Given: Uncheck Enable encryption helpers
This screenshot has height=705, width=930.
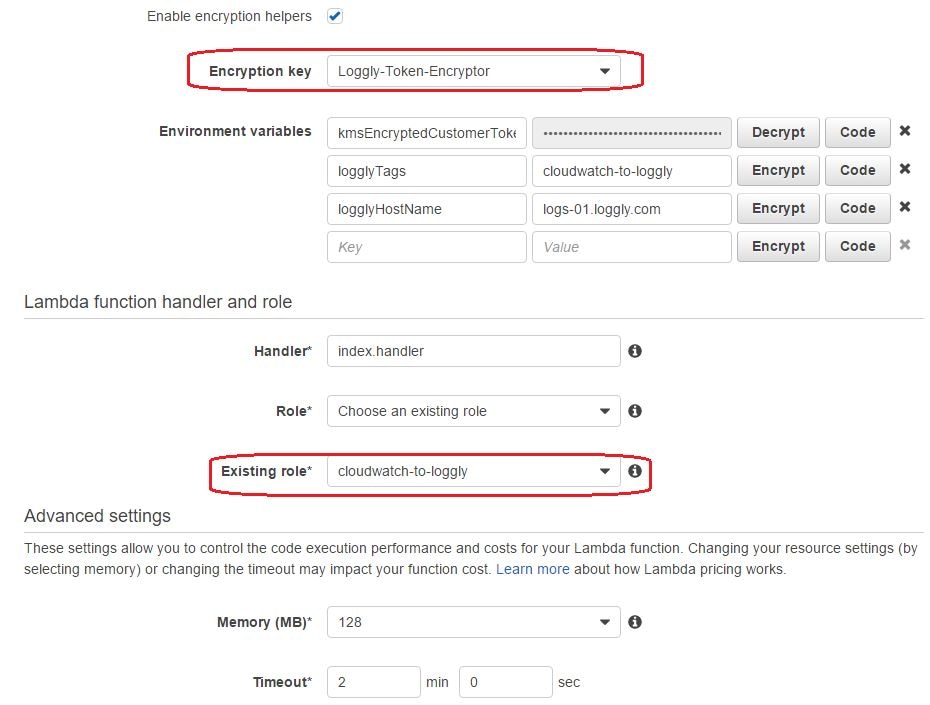Looking at the screenshot, I should (x=334, y=16).
